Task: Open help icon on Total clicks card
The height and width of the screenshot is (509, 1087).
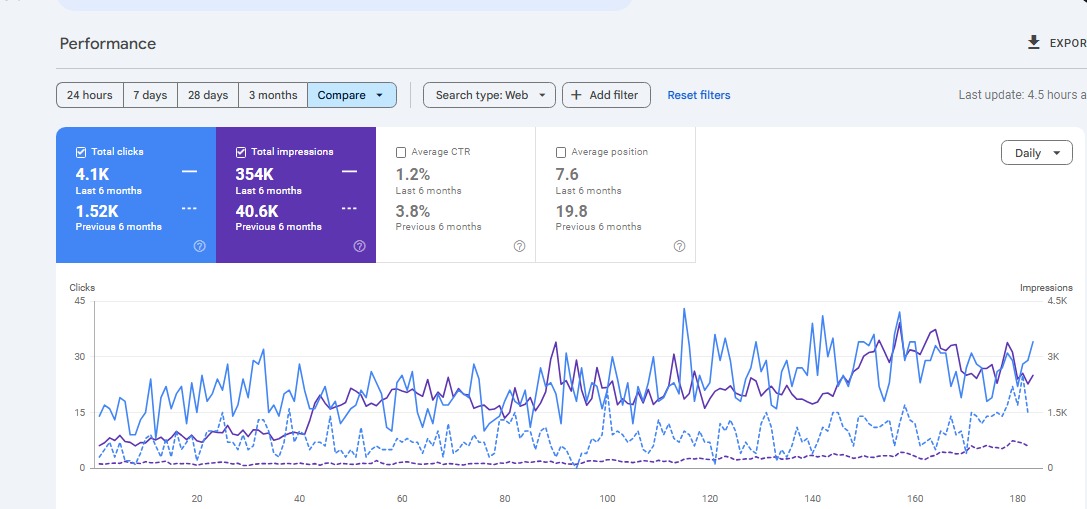Action: click(x=199, y=246)
